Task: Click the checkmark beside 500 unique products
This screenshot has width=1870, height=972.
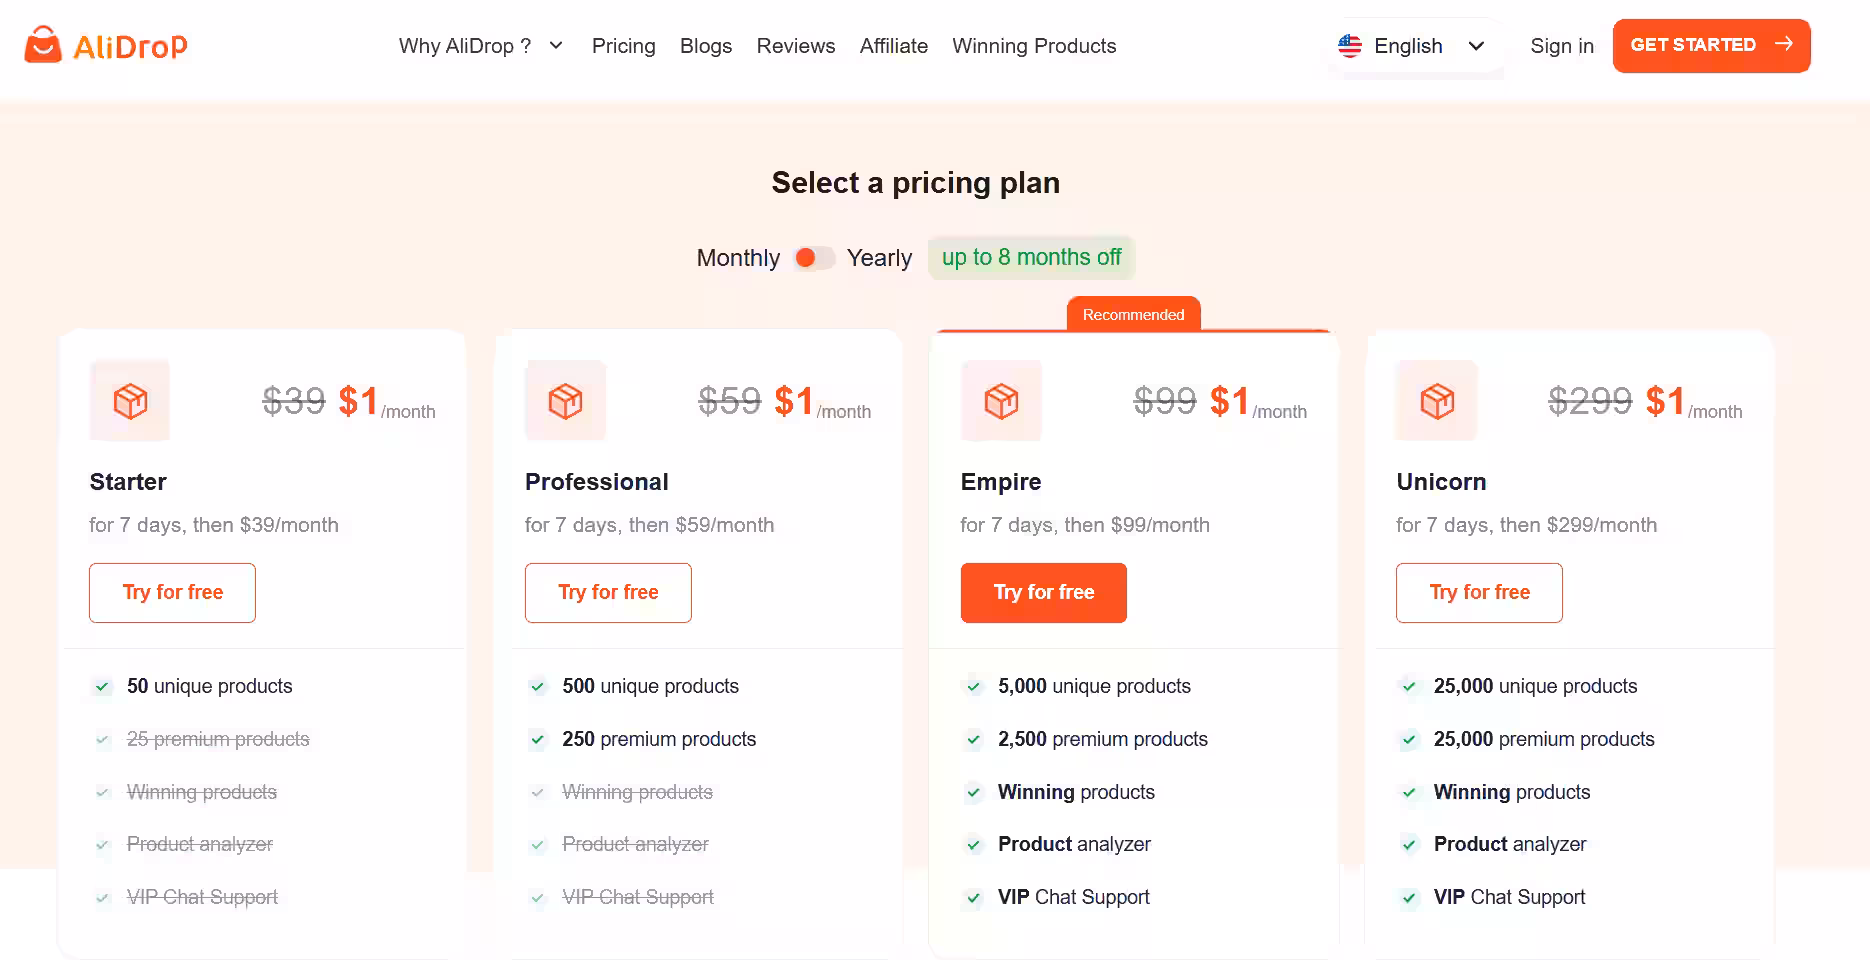Action: [x=537, y=687]
